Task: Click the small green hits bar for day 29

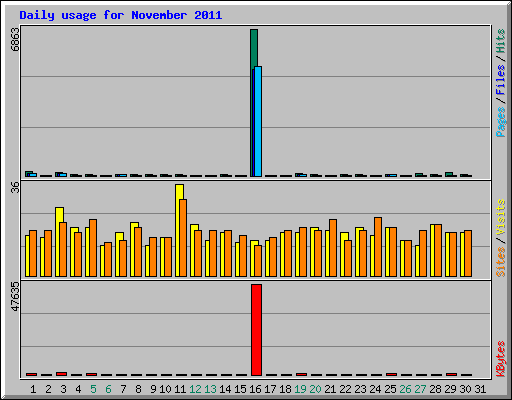Action: 448,174
